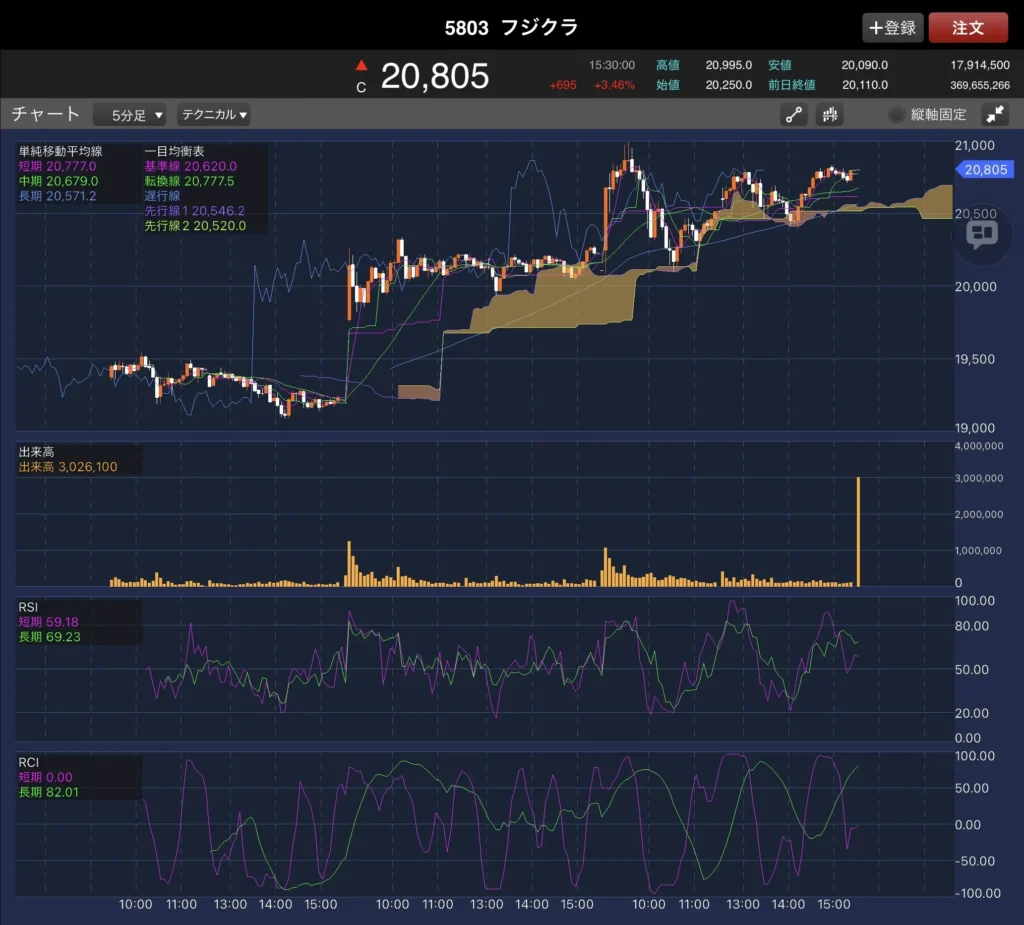This screenshot has width=1024, height=925.
Task: Click the large 20,805 price display
Action: (x=435, y=76)
